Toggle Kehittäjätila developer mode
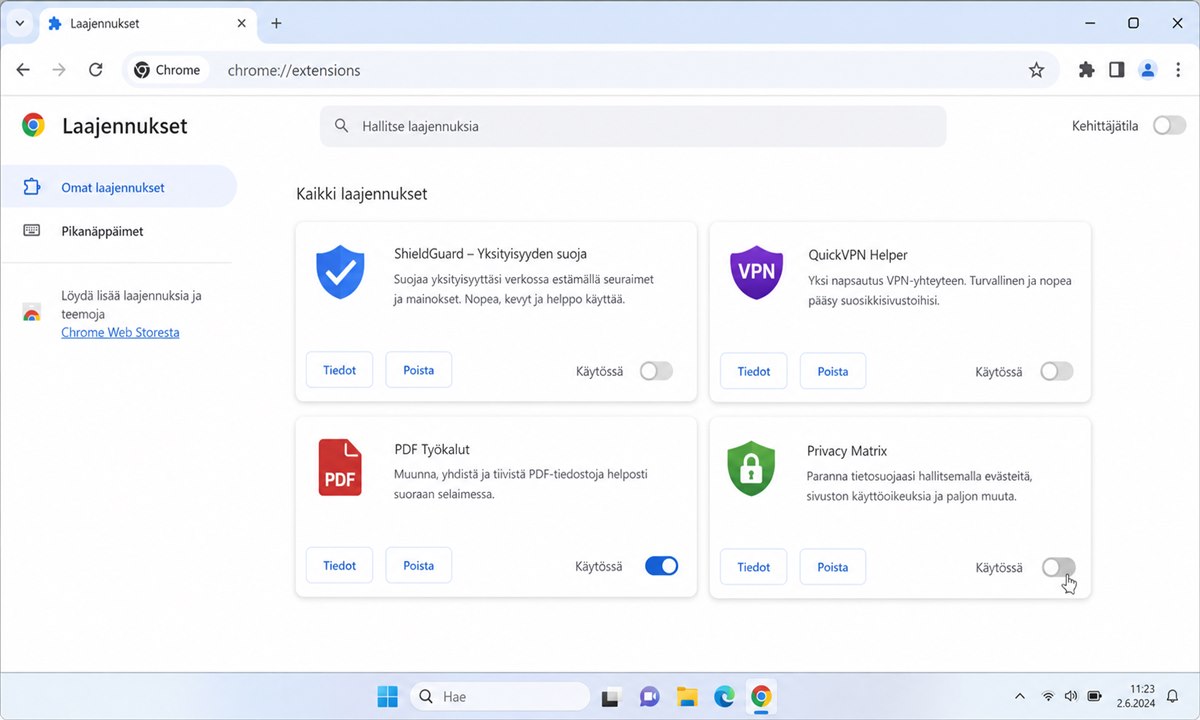 click(1169, 126)
